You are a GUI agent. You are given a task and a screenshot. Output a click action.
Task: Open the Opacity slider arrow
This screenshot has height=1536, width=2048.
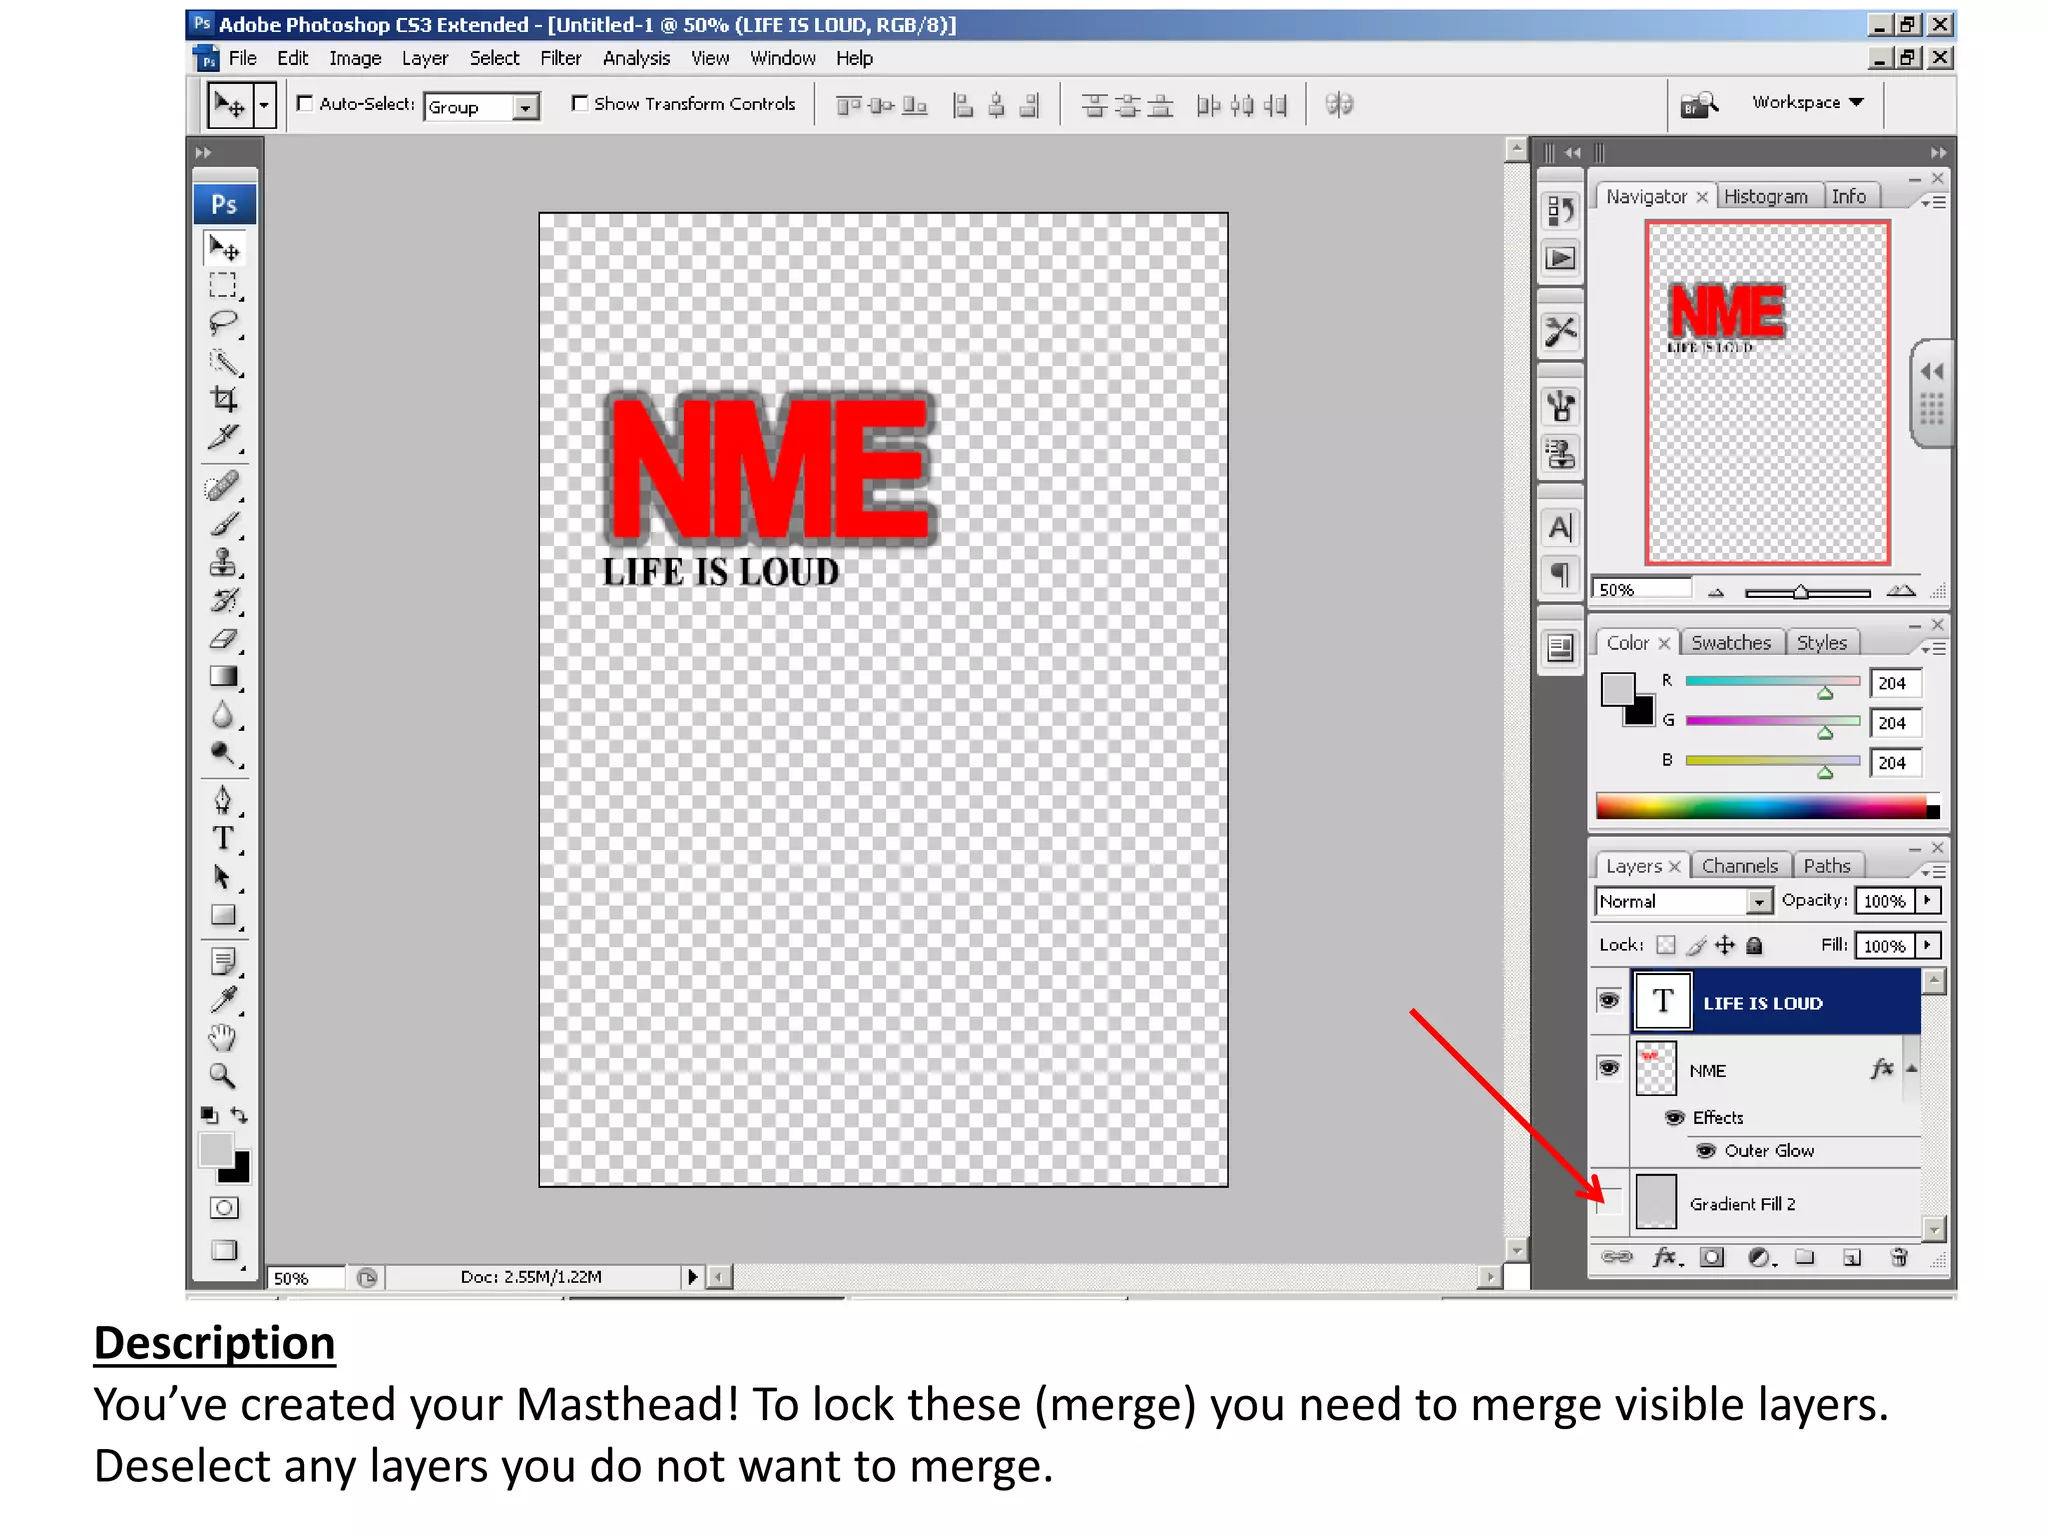tap(1927, 901)
